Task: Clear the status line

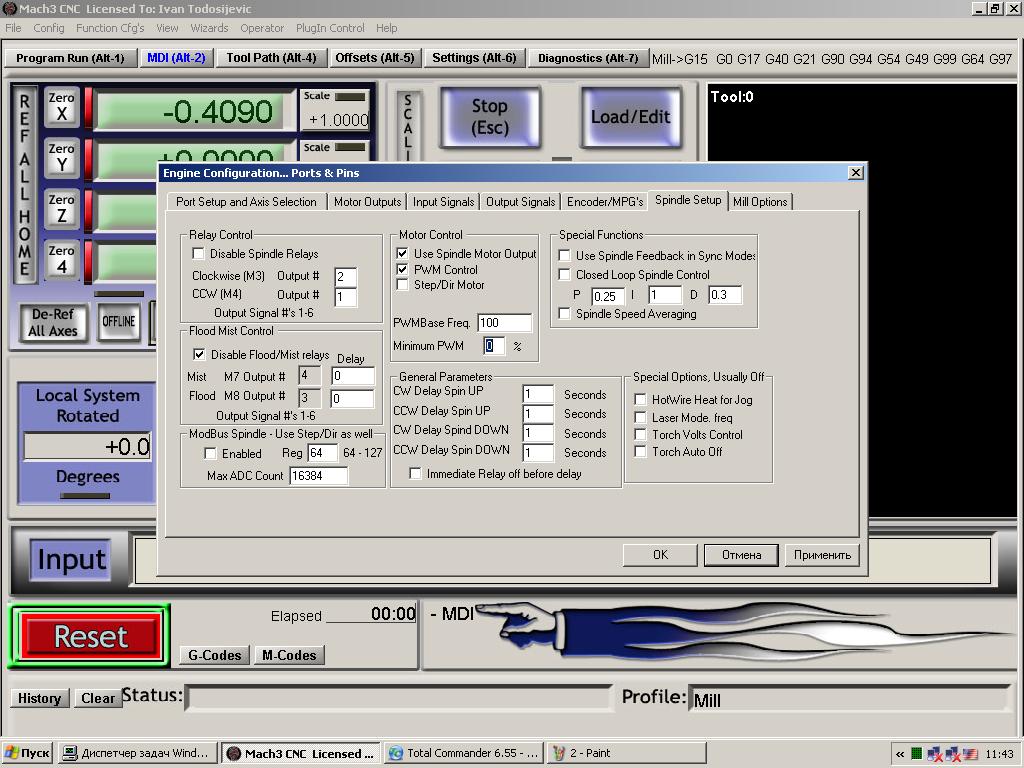Action: click(x=97, y=698)
